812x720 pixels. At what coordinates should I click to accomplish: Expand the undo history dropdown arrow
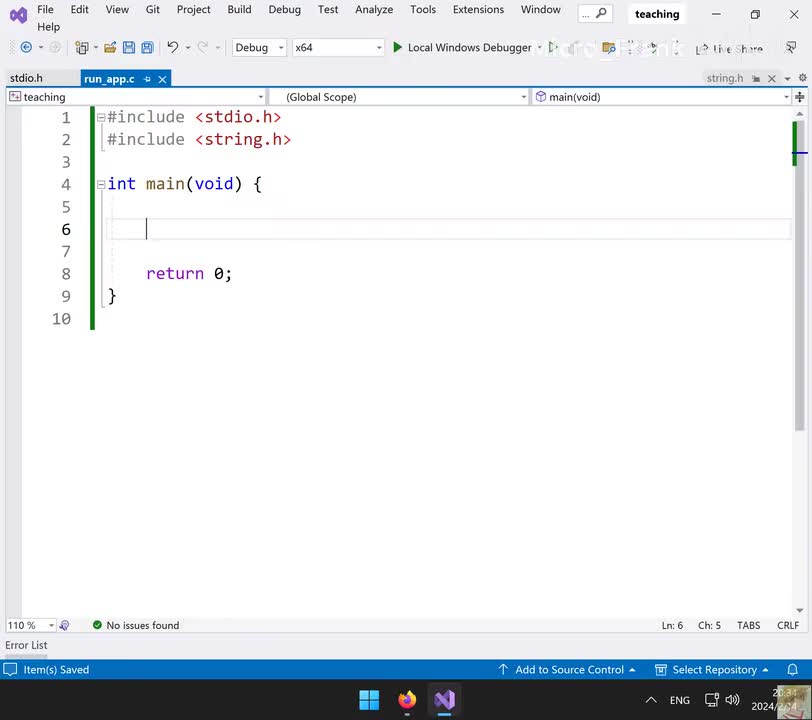click(188, 48)
